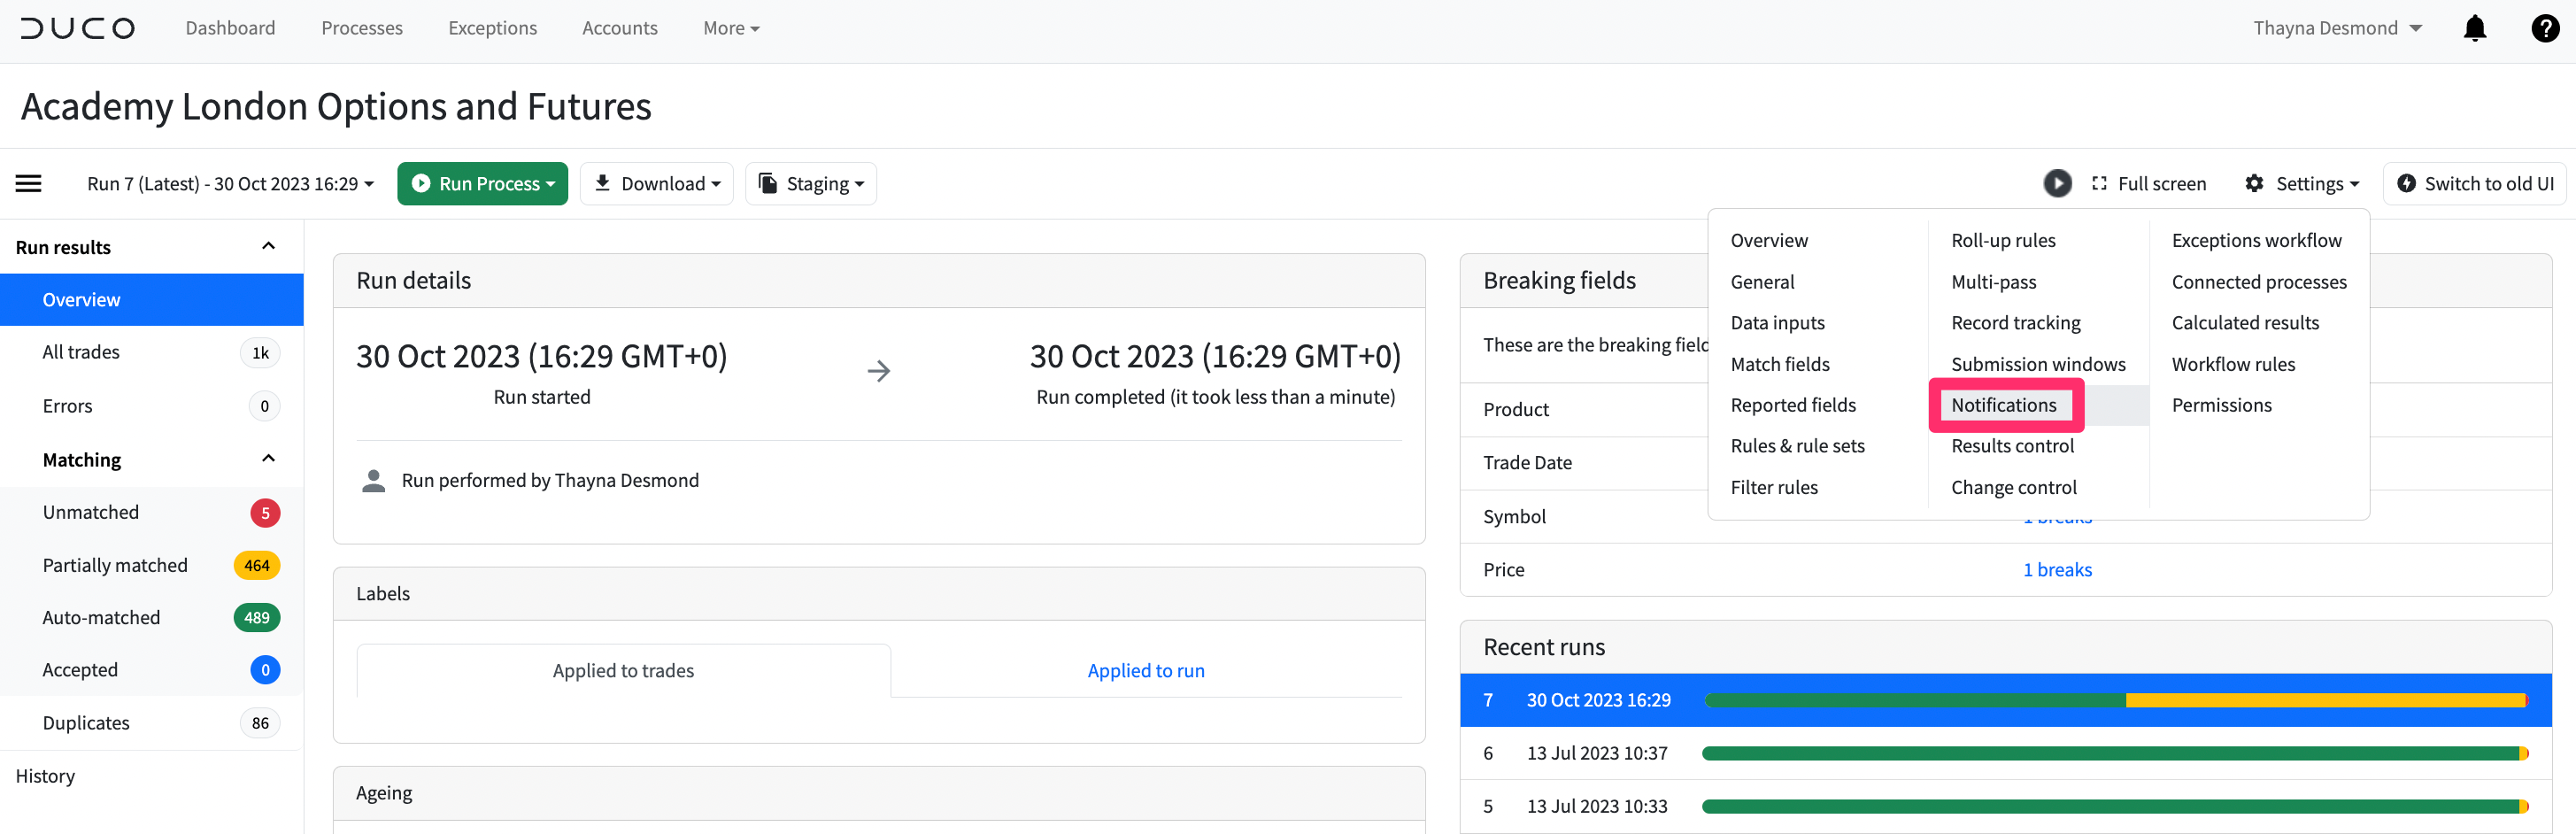
Task: Select Workflow rules in Settings menu
Action: click(2233, 364)
